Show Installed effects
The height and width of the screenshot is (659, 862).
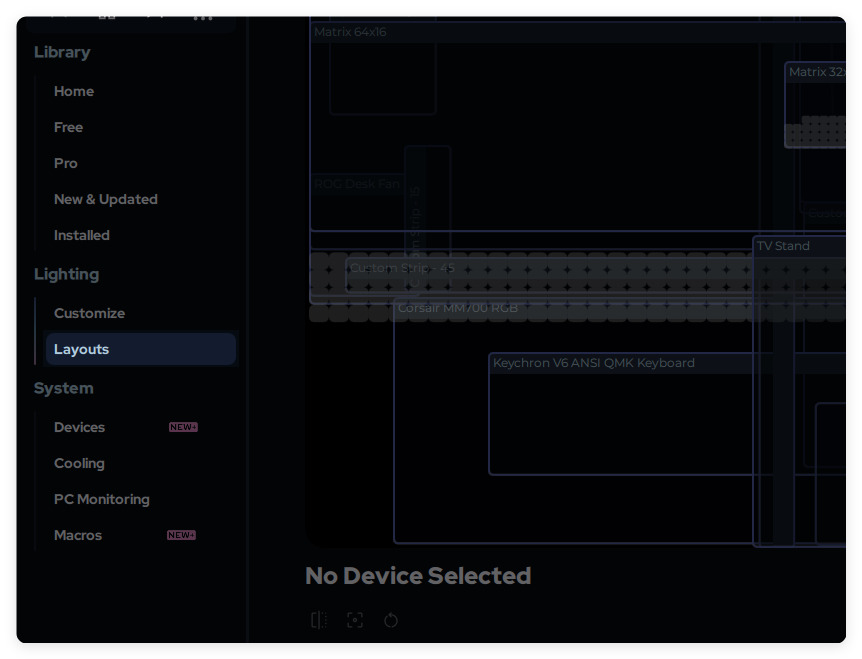81,235
